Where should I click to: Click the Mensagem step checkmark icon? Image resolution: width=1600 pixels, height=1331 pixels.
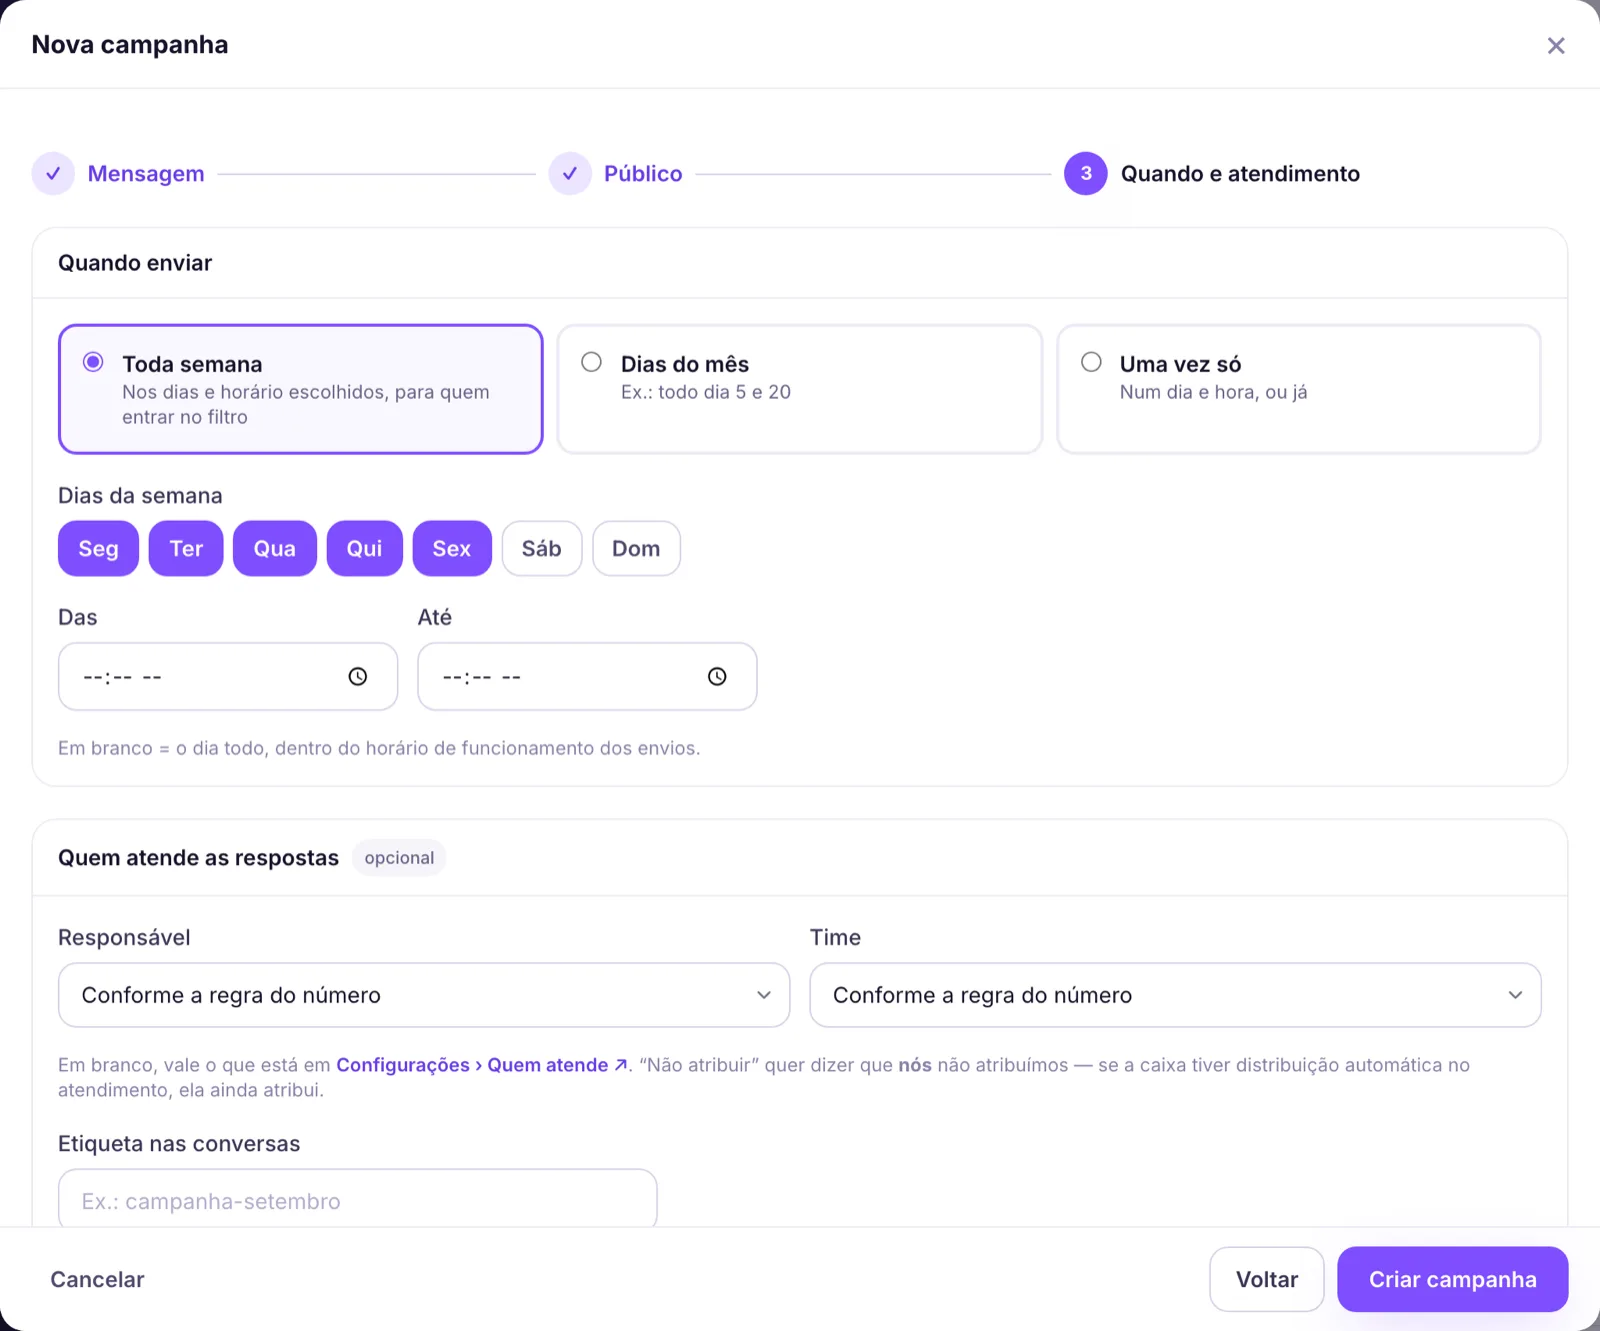[53, 174]
